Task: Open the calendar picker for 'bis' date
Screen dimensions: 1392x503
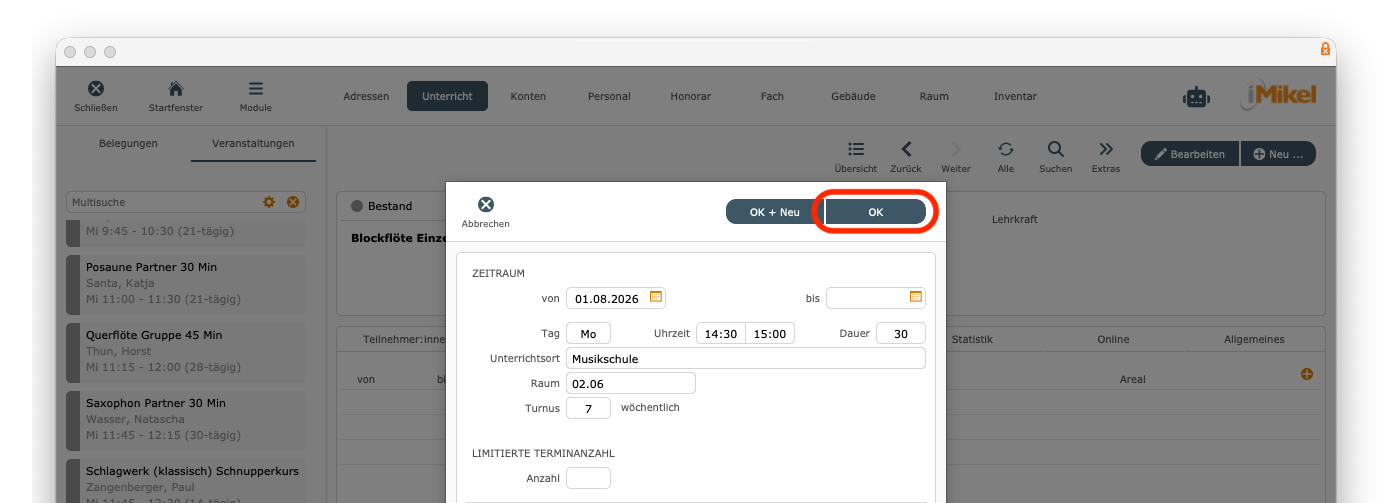Action: (915, 297)
